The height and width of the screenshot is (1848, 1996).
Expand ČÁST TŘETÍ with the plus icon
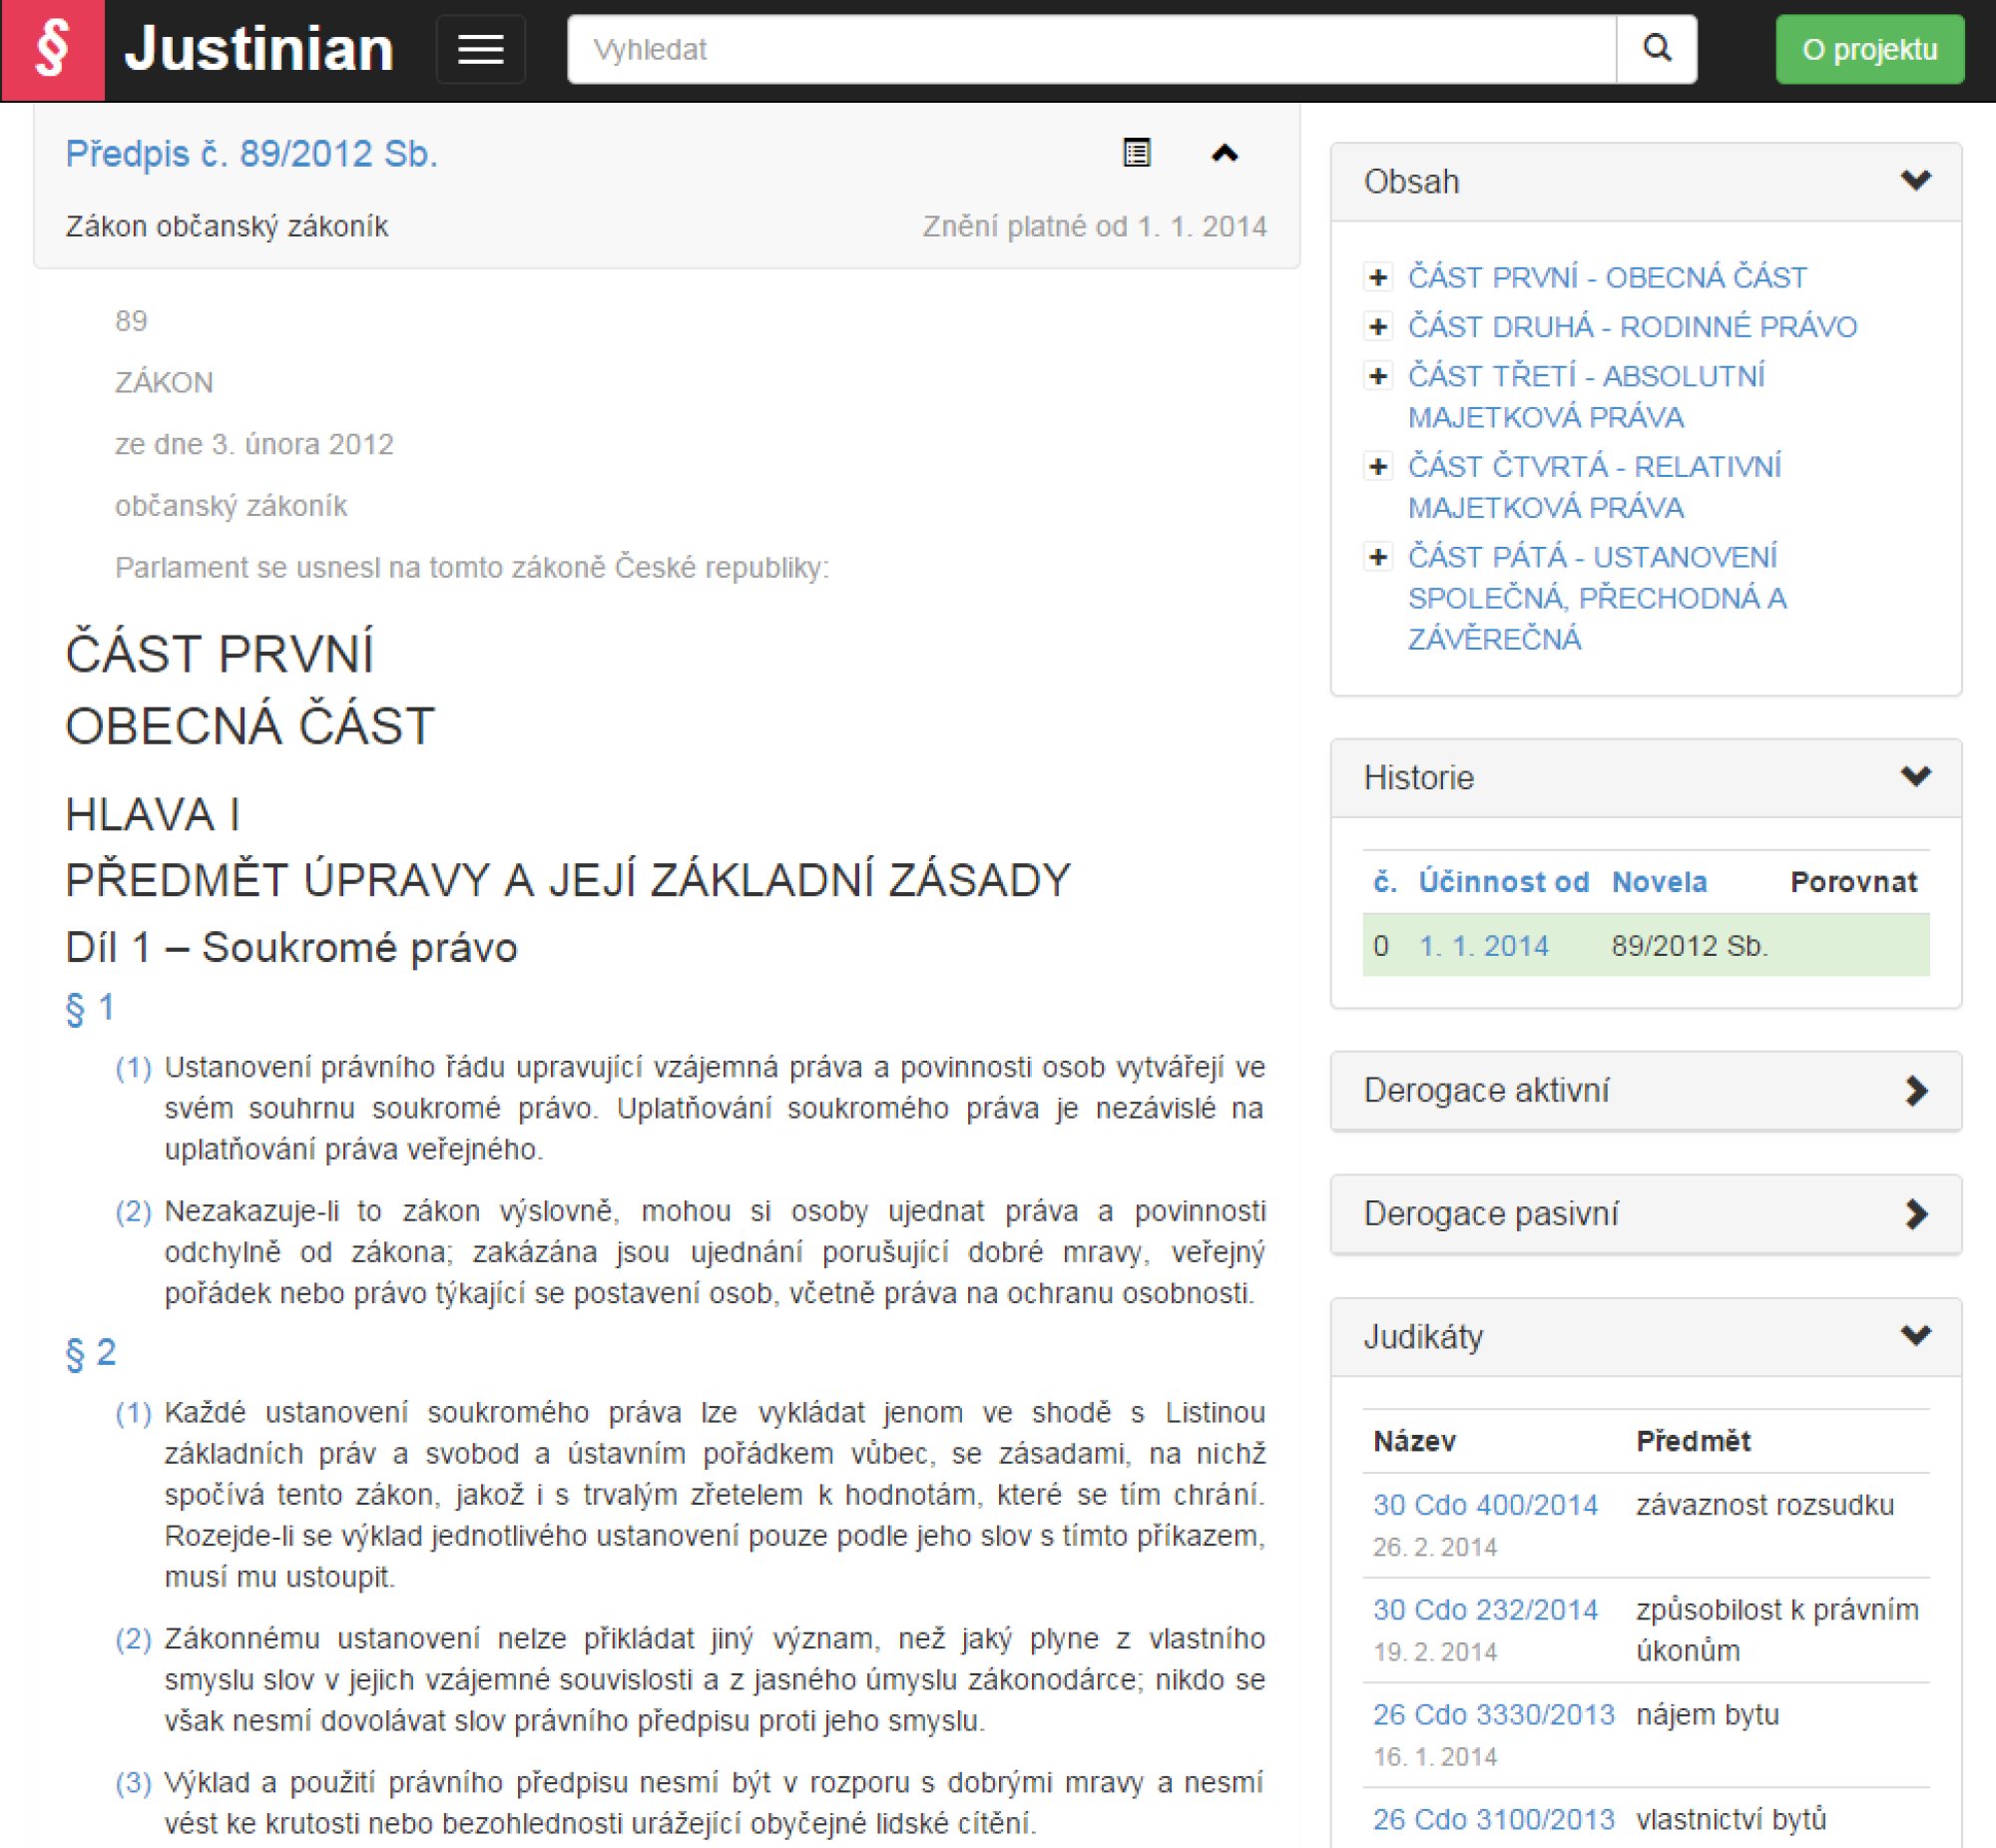coord(1378,376)
